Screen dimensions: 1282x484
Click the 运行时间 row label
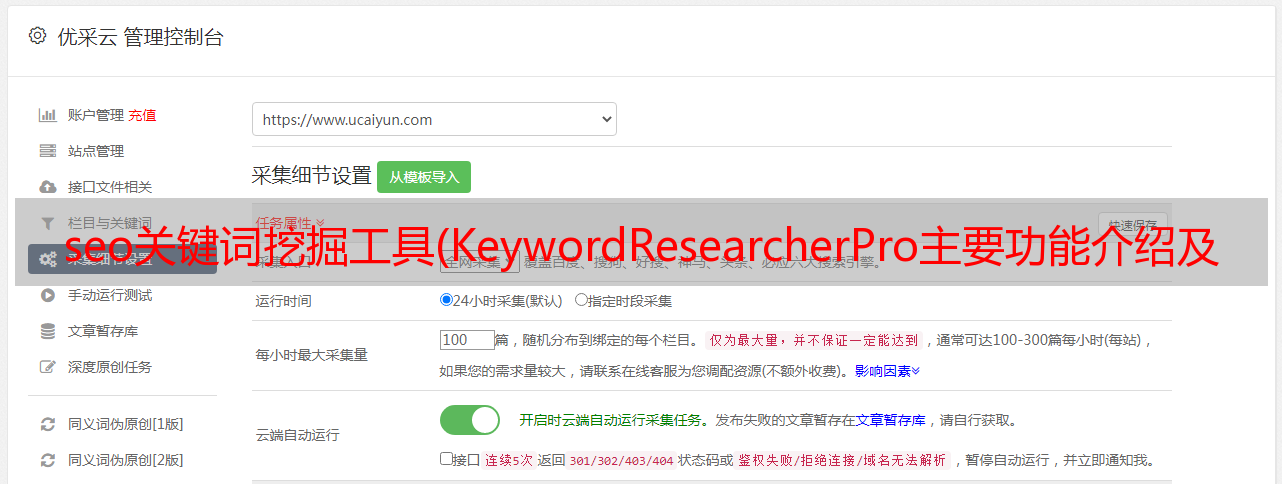pos(284,300)
